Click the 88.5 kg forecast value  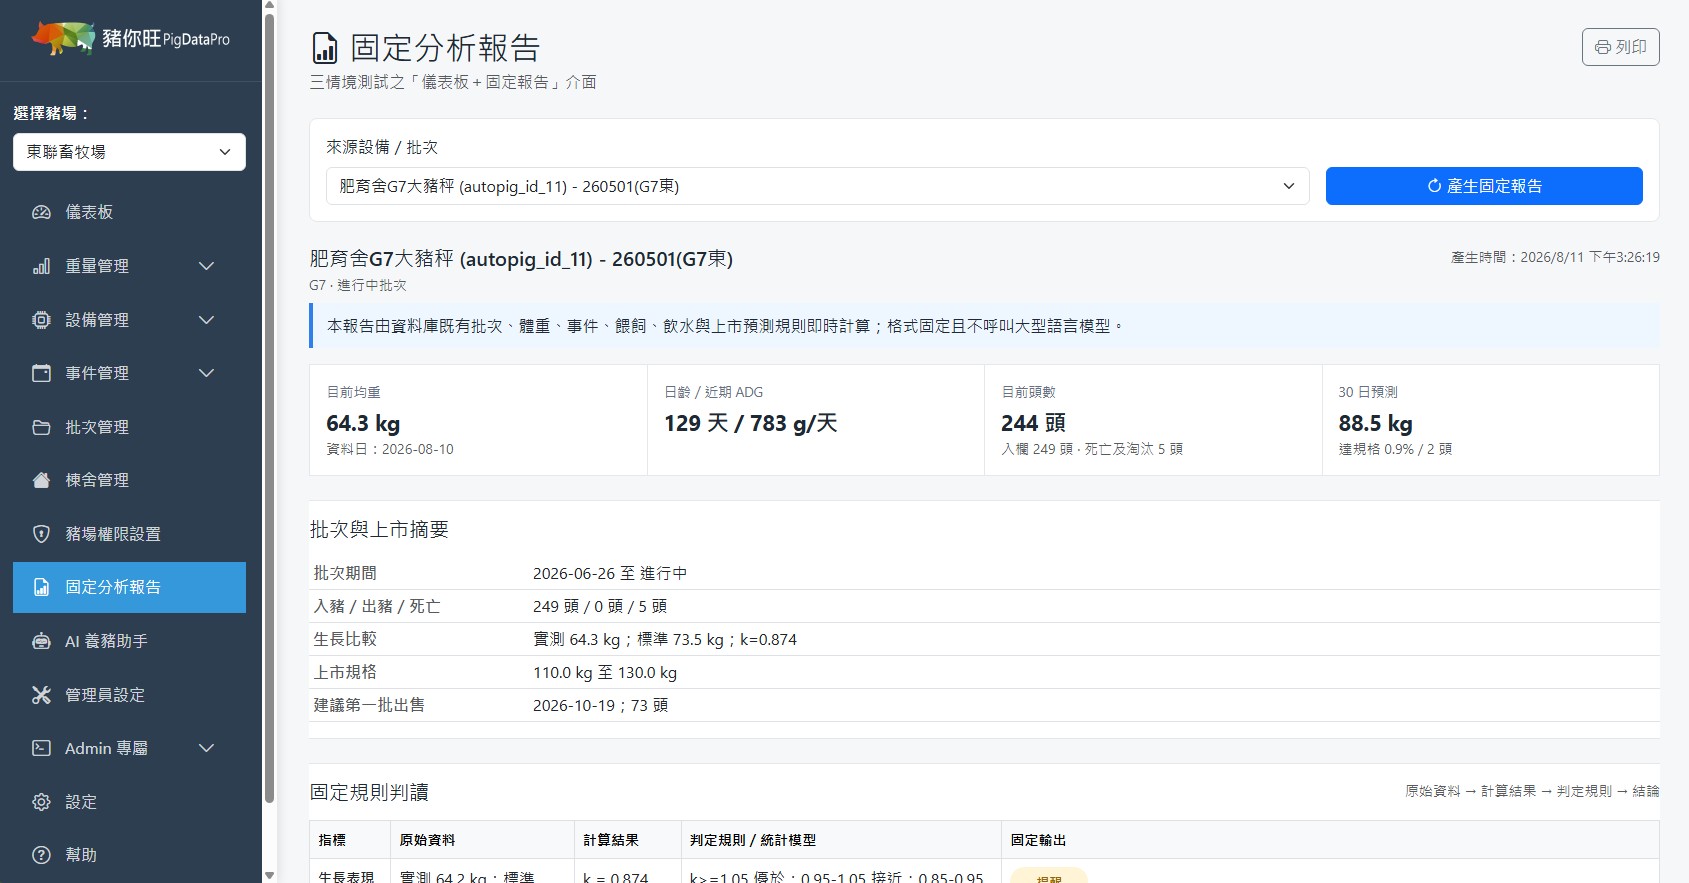(x=1375, y=423)
